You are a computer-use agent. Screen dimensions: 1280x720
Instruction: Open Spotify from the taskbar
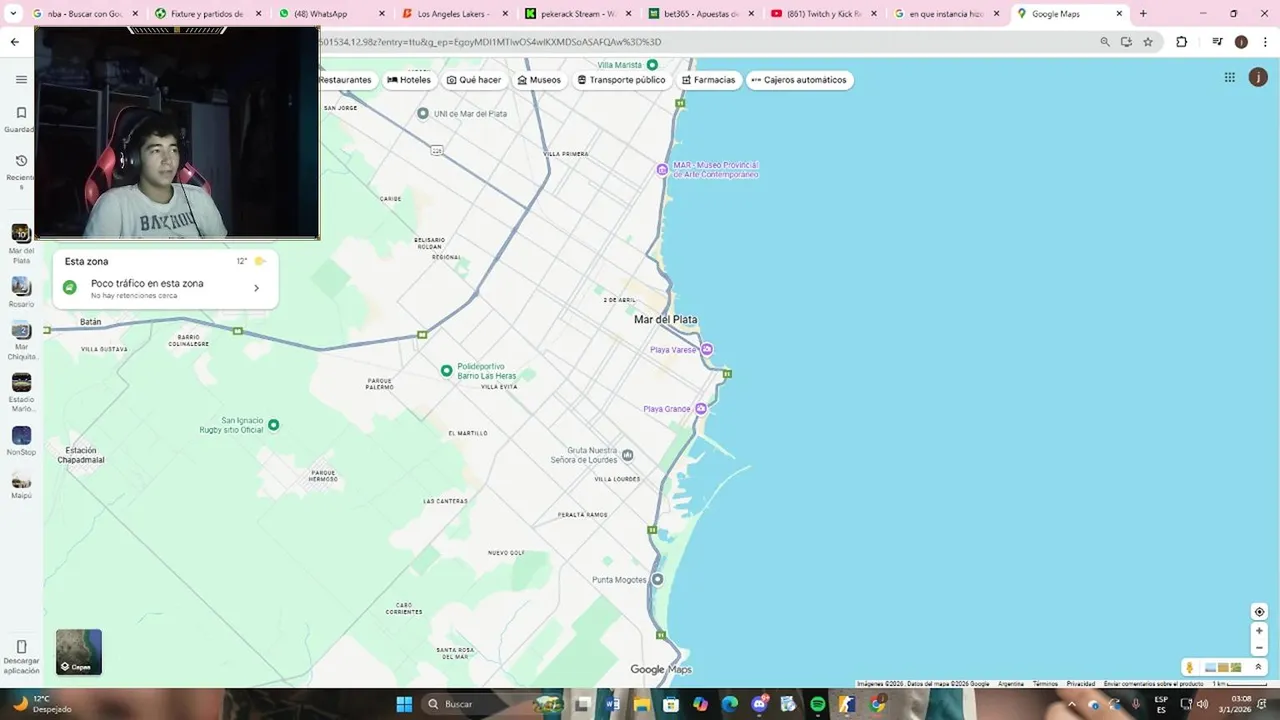(818, 704)
